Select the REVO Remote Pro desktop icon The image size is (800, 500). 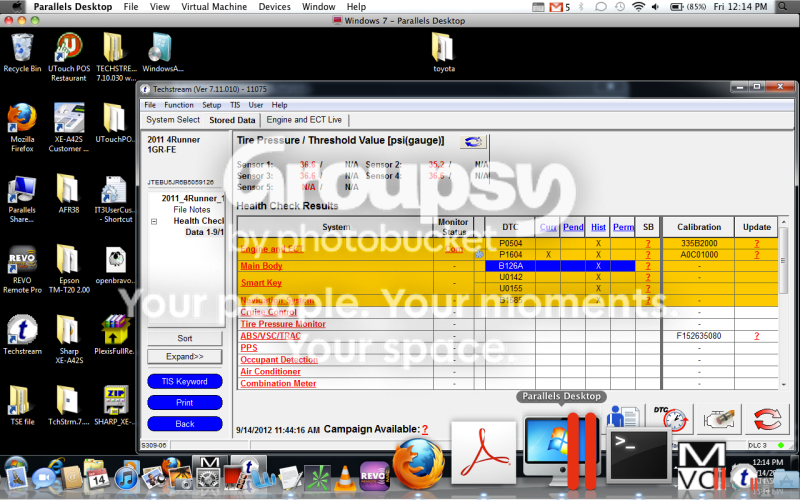click(x=22, y=269)
